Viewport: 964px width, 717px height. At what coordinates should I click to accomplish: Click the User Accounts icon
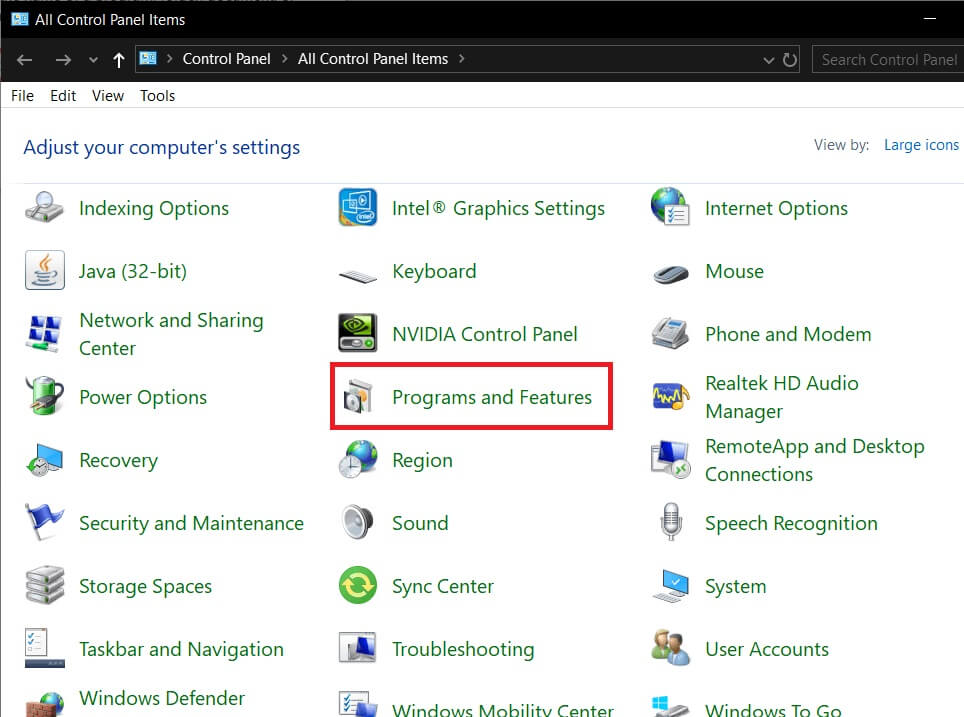(x=670, y=648)
